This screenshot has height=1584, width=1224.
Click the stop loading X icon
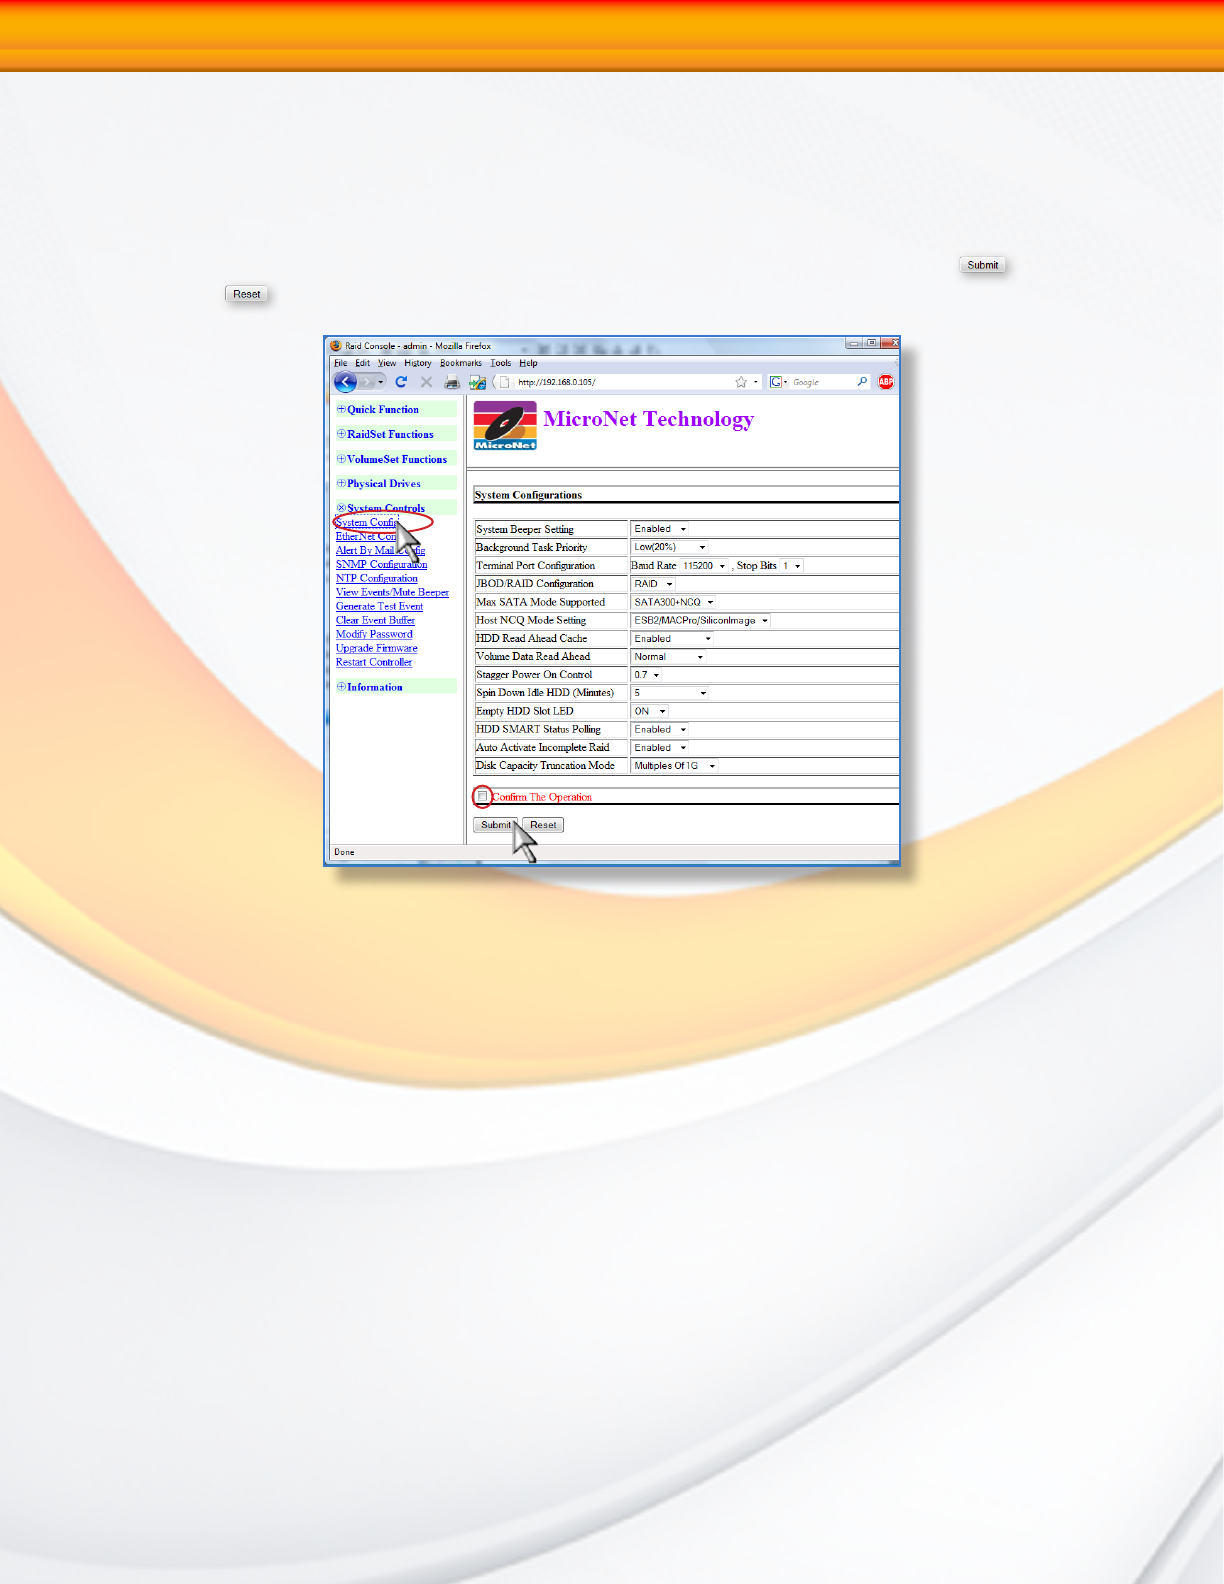[x=426, y=382]
